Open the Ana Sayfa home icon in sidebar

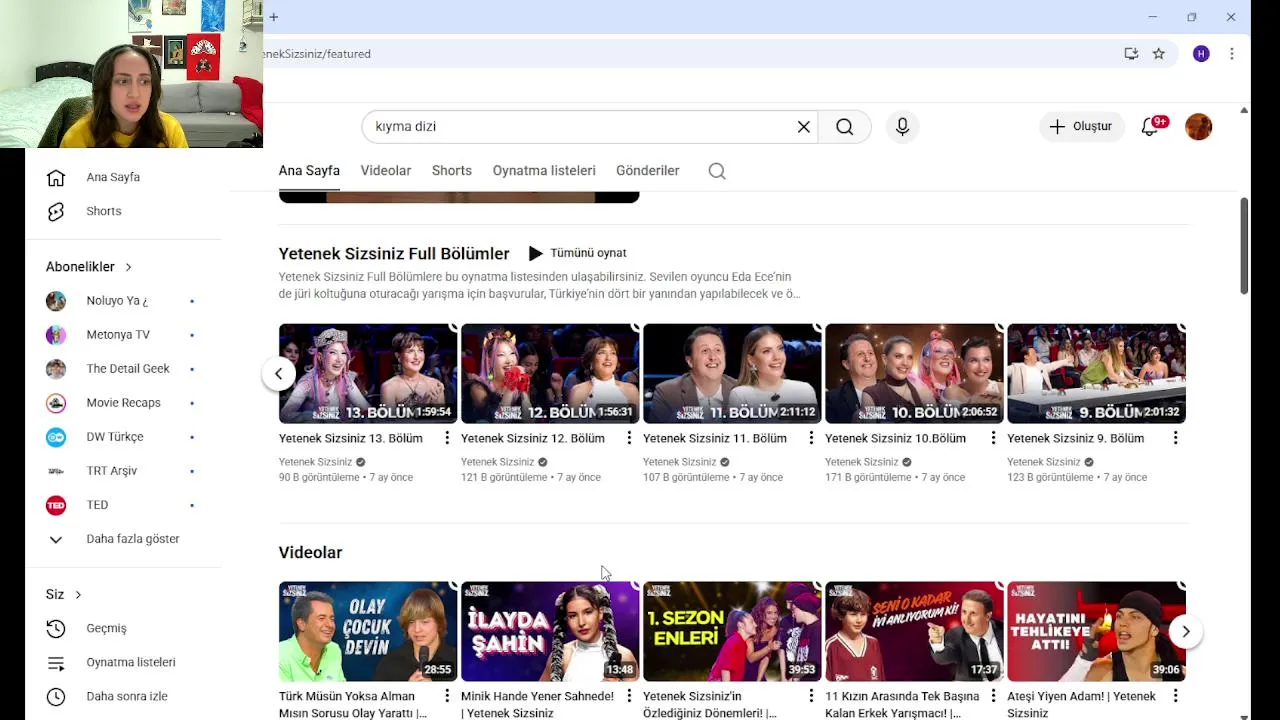pos(56,177)
